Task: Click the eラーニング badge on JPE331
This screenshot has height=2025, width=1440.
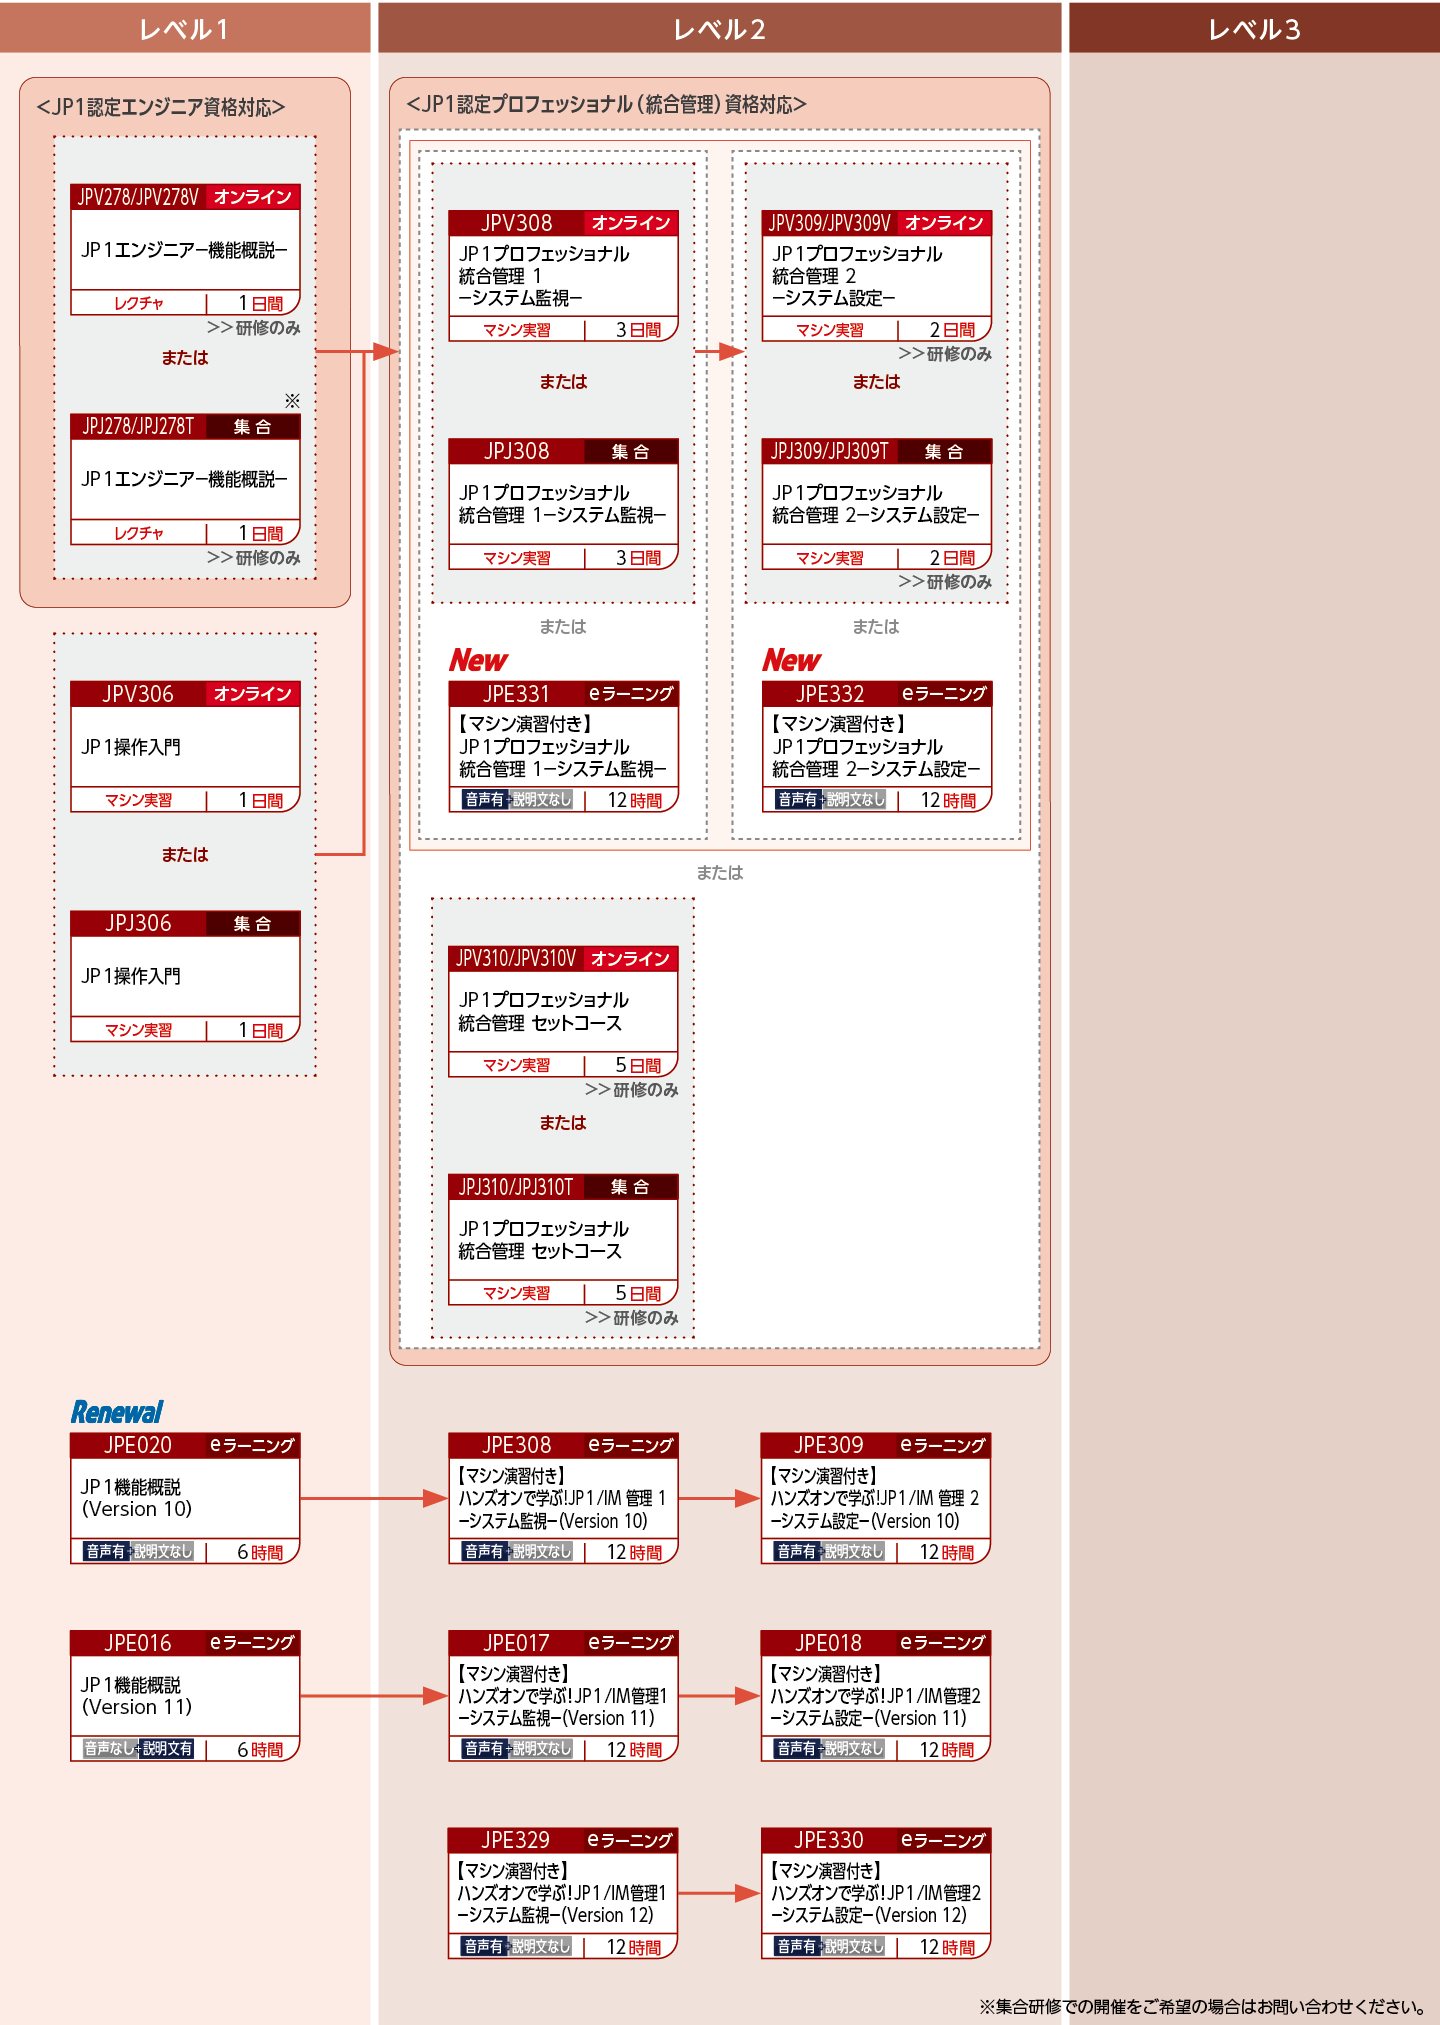Action: pyautogui.click(x=631, y=693)
